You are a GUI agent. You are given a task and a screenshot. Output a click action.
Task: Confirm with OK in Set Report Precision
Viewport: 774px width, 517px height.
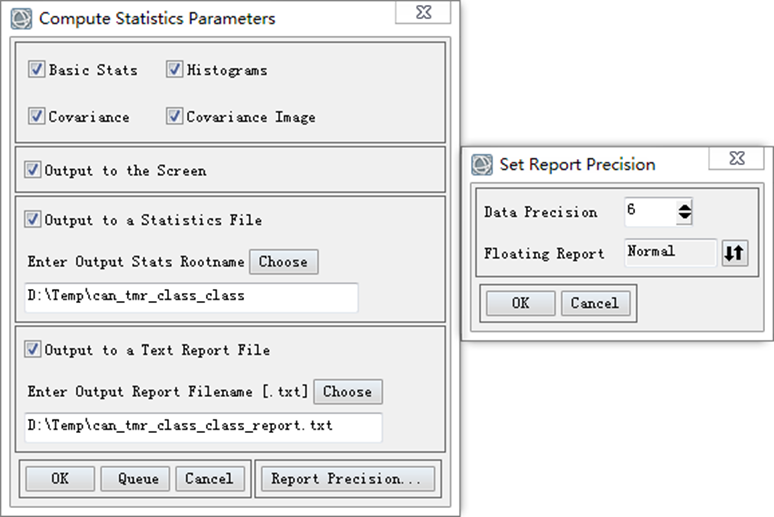[520, 303]
